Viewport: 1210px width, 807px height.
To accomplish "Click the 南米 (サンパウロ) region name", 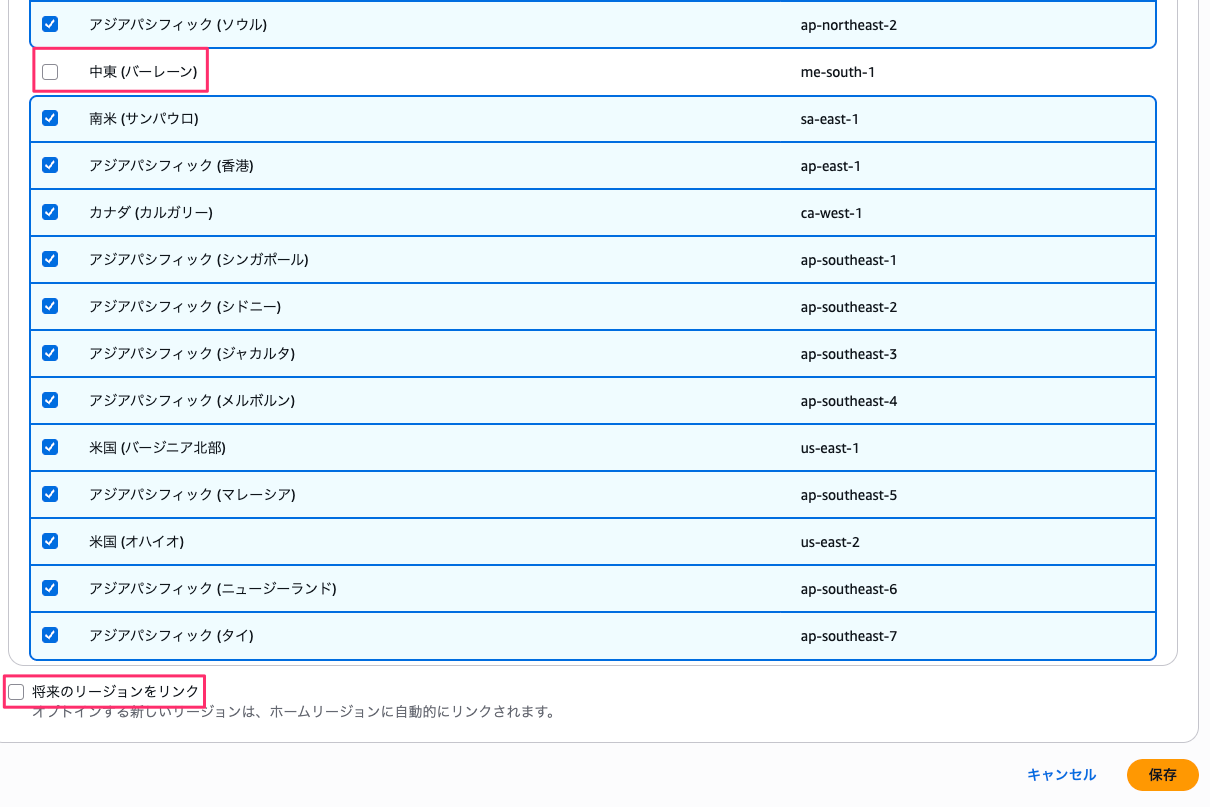I will pos(144,119).
